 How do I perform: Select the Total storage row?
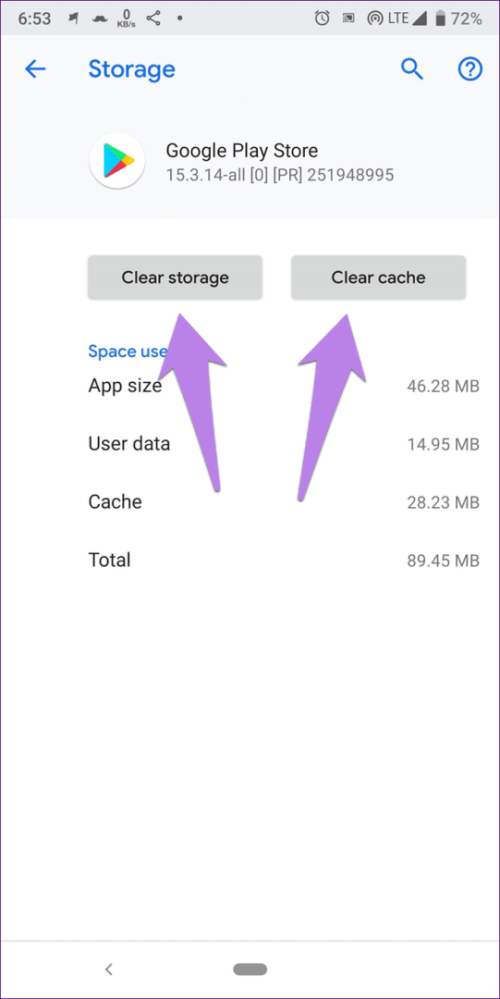283,560
